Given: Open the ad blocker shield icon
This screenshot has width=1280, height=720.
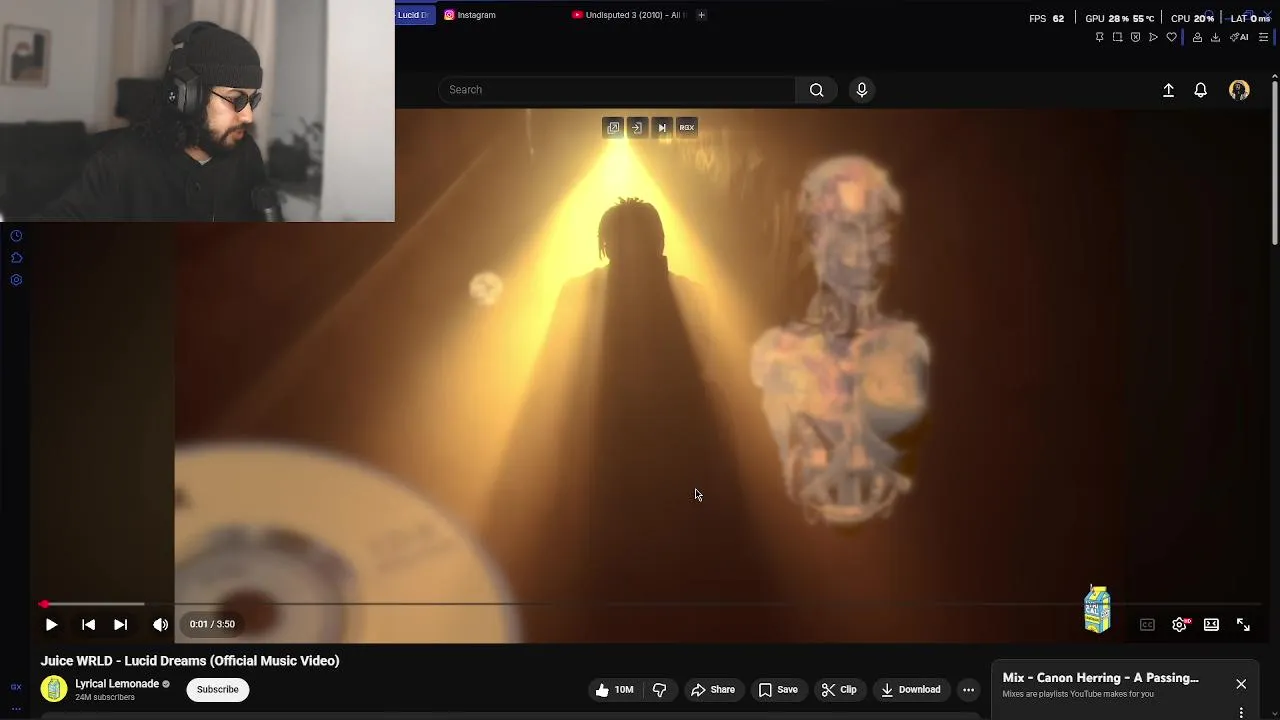Looking at the screenshot, I should pos(1135,37).
